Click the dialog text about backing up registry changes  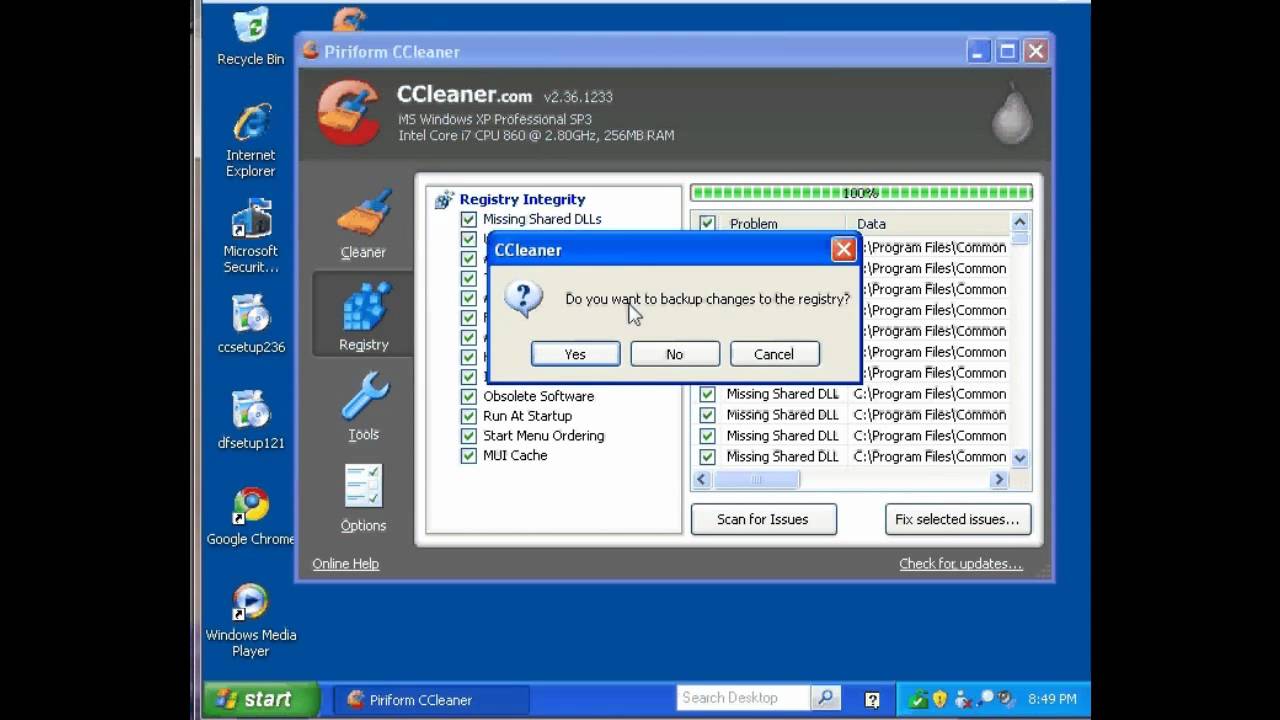point(707,299)
